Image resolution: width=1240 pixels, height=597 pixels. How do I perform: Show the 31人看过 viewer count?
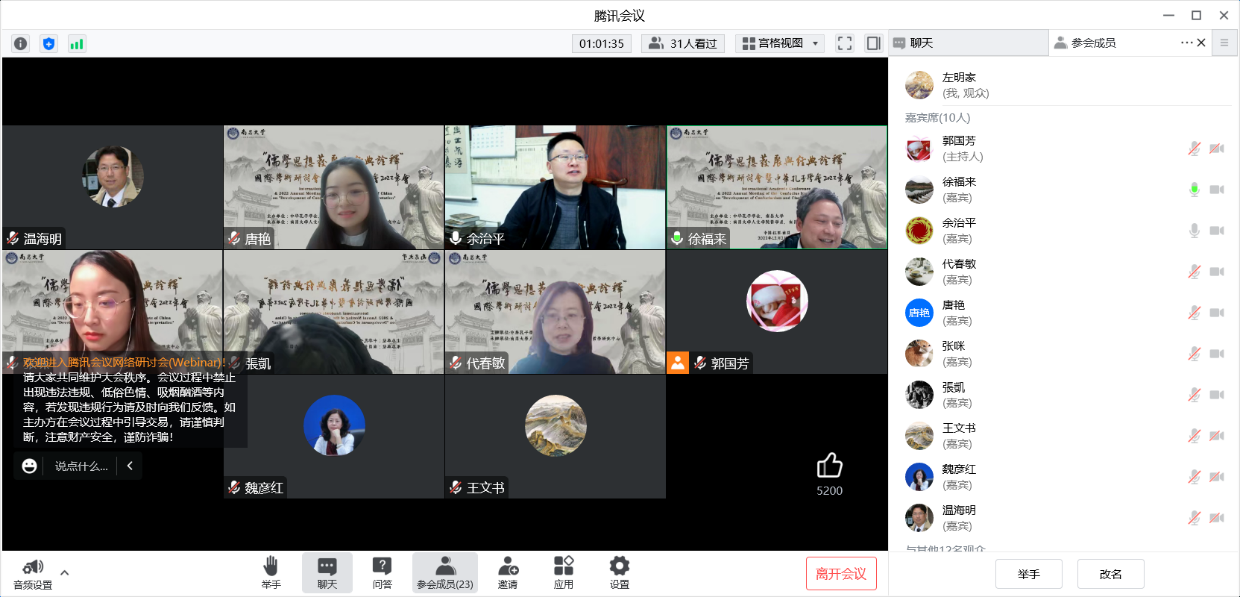point(684,43)
